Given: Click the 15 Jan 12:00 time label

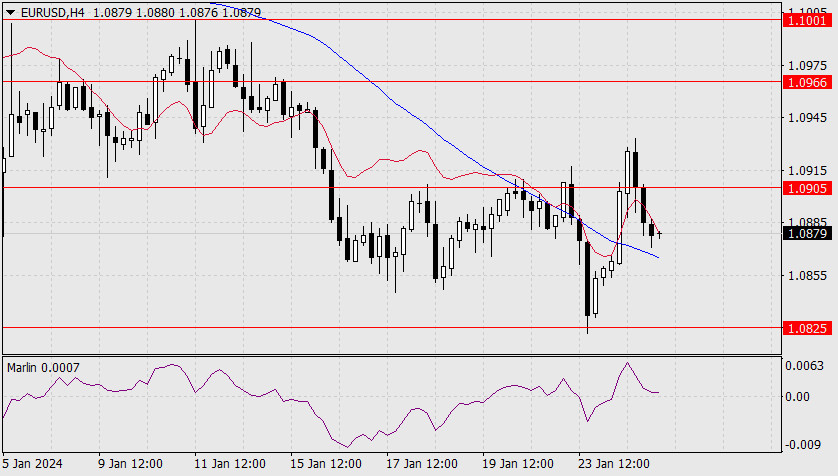Looking at the screenshot, I should click(x=325, y=463).
